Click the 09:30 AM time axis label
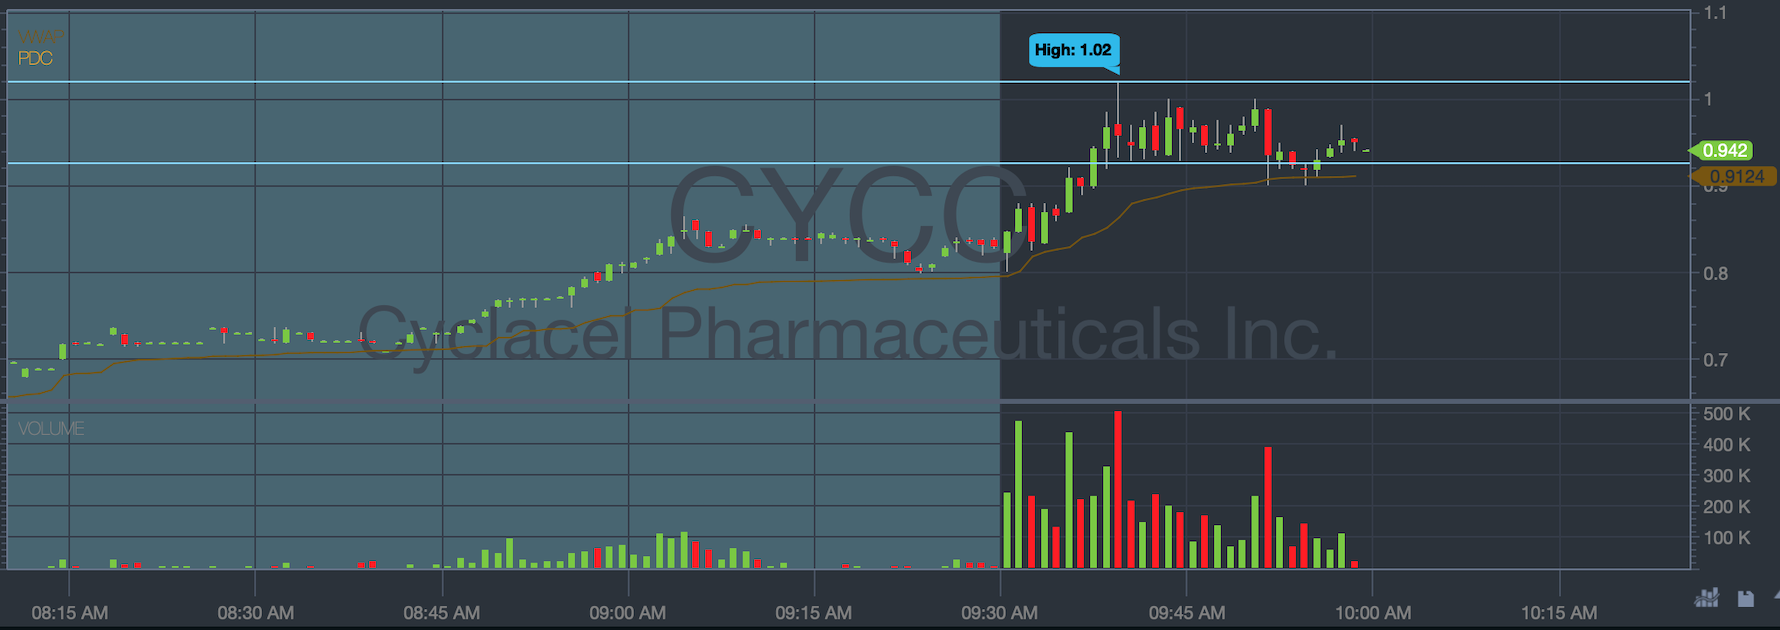Image resolution: width=1780 pixels, height=630 pixels. coord(999,612)
